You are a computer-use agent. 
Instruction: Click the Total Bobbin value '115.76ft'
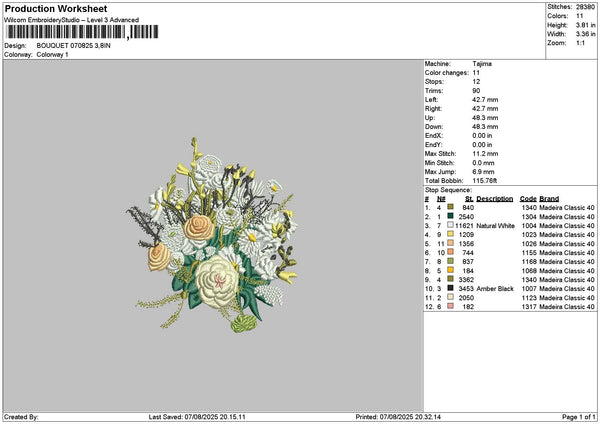(x=485, y=181)
